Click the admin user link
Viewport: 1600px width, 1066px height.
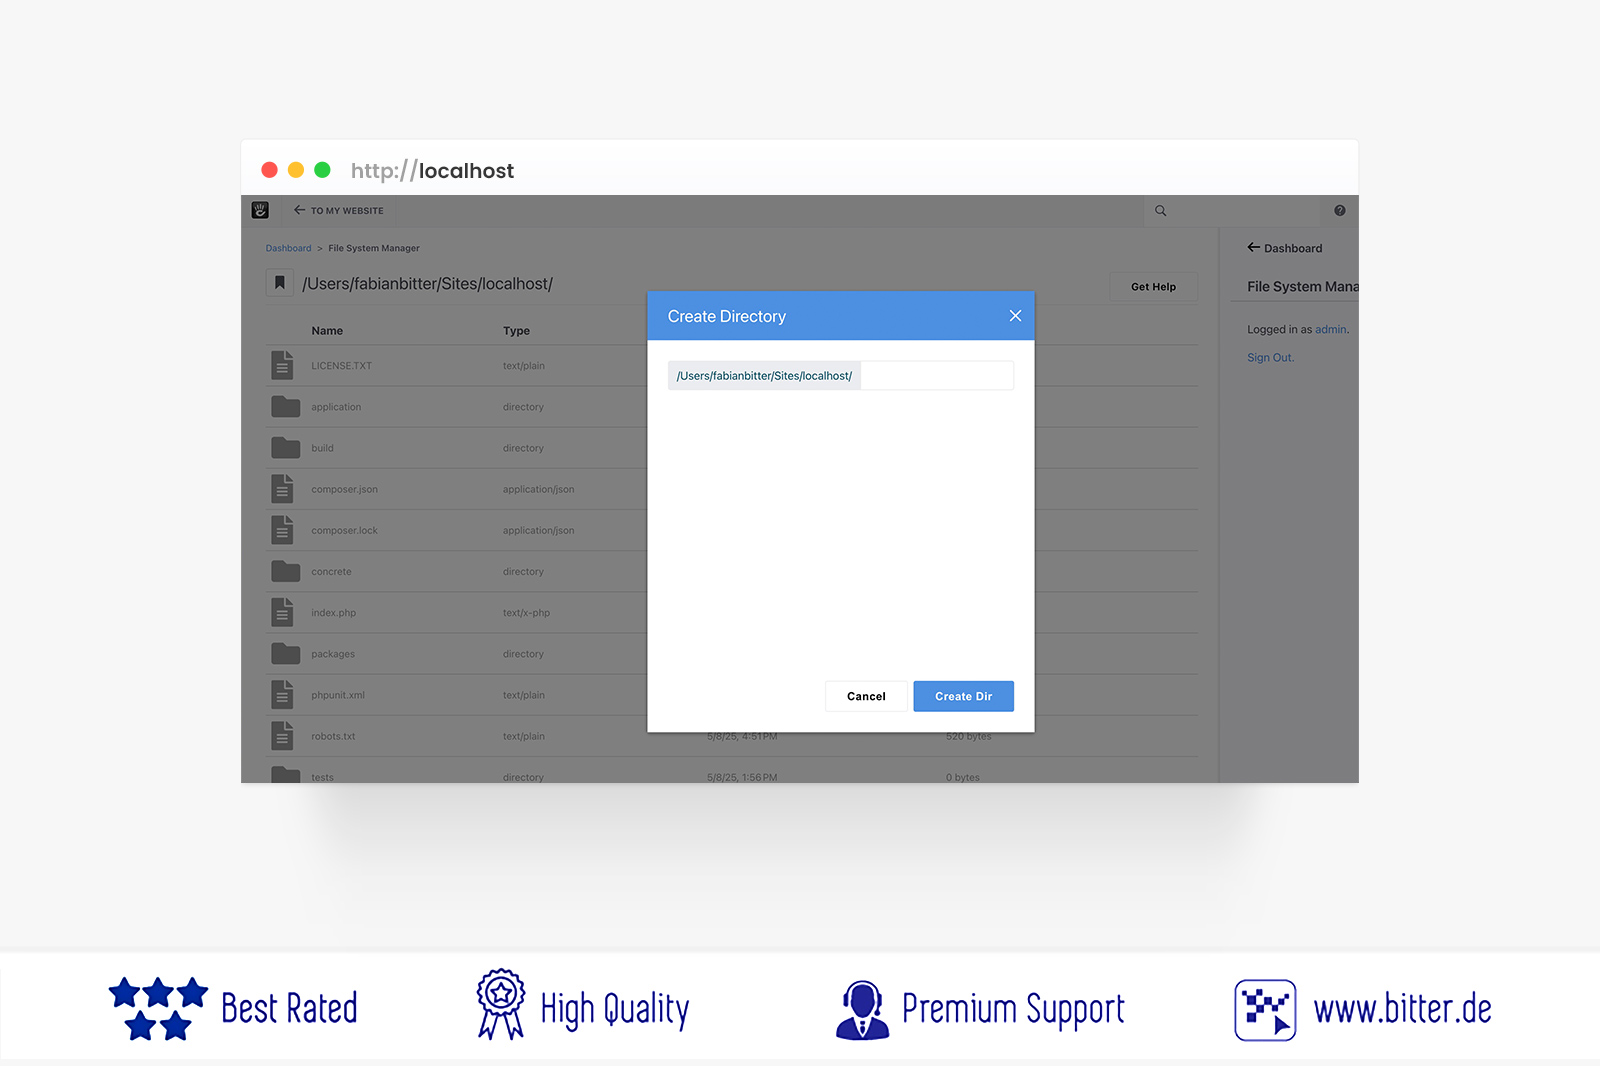1330,329
